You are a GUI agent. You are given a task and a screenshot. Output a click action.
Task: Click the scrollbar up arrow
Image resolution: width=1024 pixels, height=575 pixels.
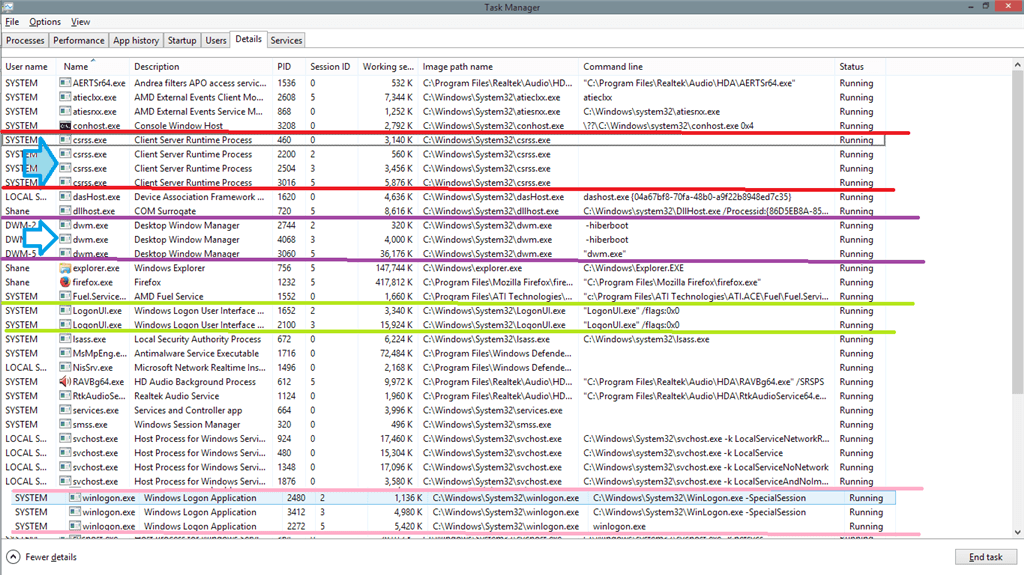[x=1017, y=65]
